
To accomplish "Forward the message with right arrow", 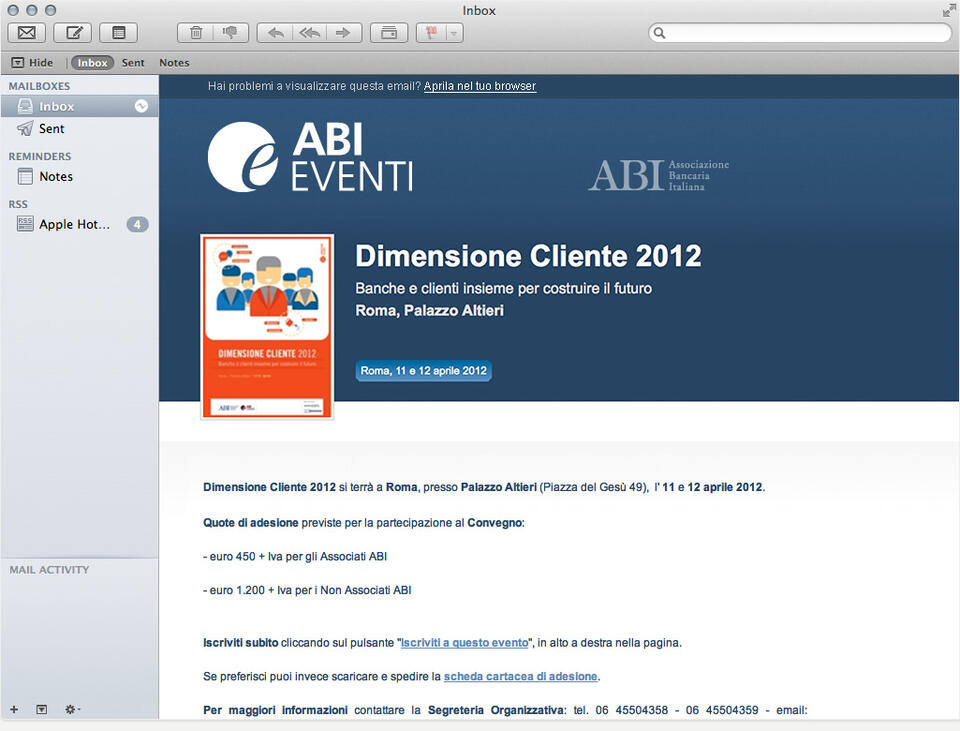I will click(x=344, y=32).
